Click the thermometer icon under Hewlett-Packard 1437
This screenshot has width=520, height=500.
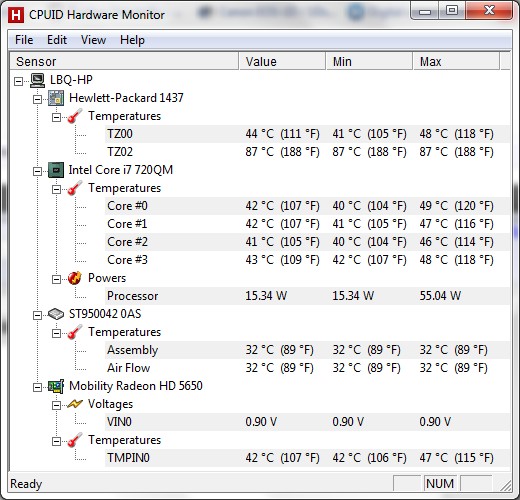click(x=75, y=116)
